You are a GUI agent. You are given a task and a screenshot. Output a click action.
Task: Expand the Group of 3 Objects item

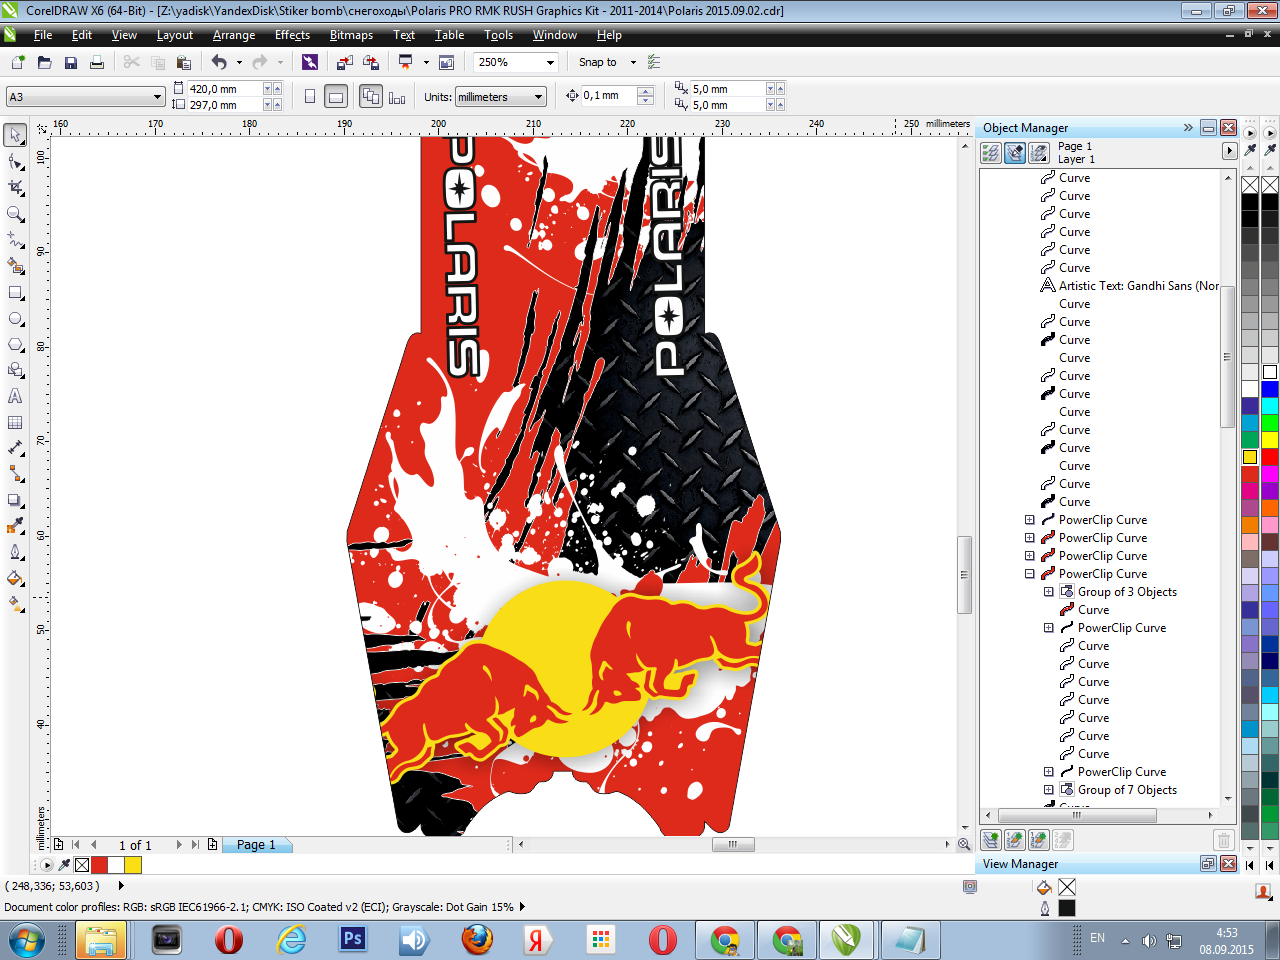tap(1048, 592)
